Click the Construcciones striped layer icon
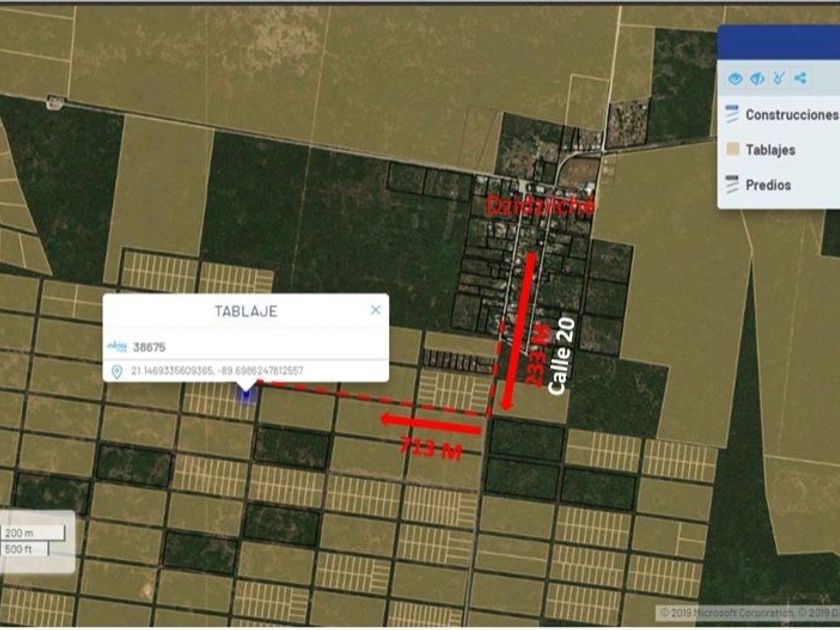Viewport: 840px width, 630px height. 732,115
